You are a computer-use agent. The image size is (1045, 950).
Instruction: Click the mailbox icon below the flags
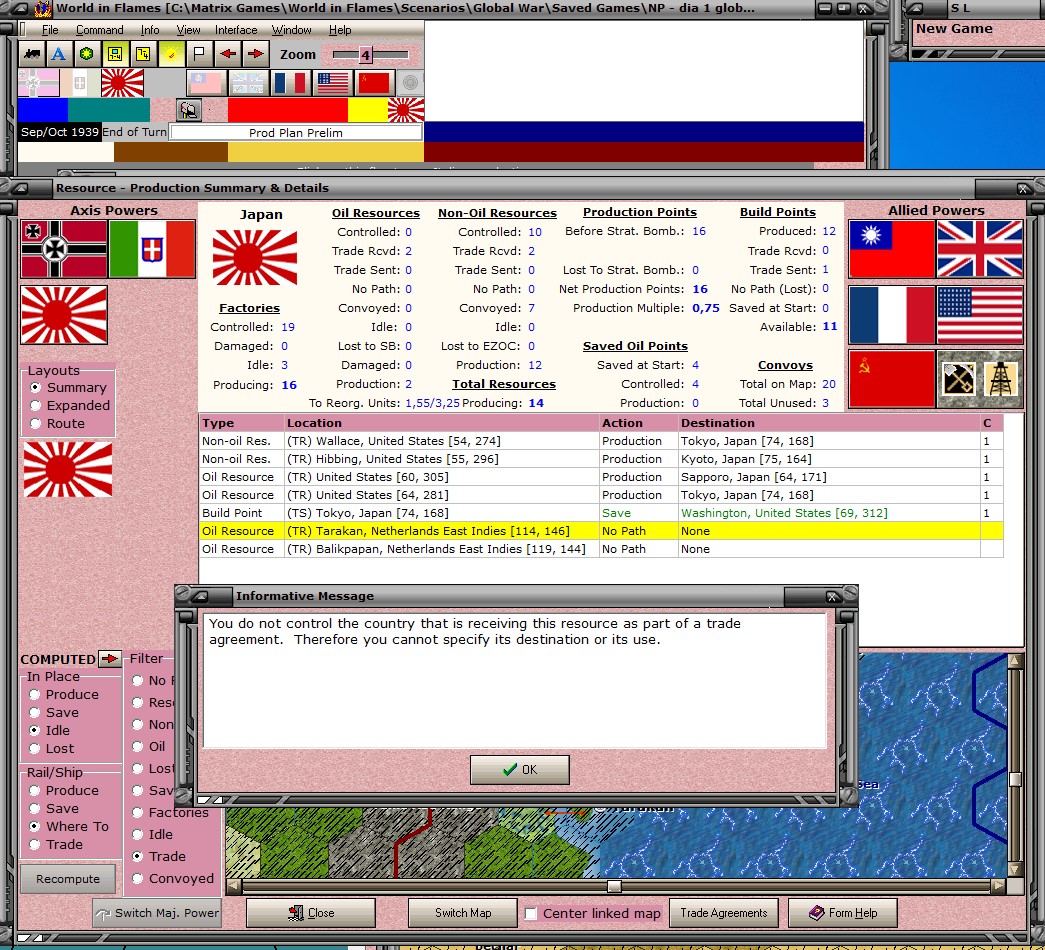click(189, 109)
